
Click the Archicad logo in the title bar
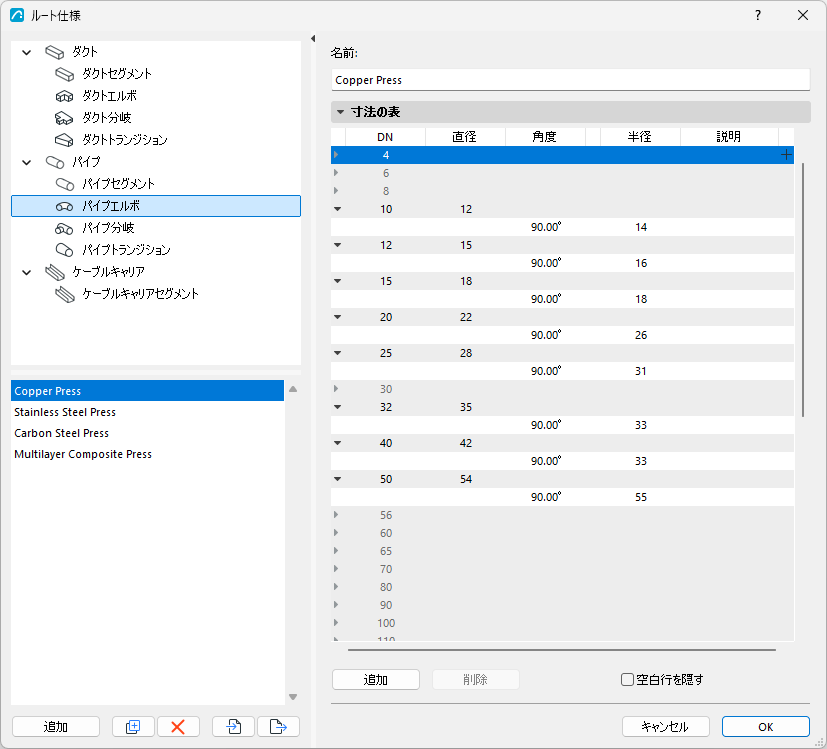pos(17,15)
